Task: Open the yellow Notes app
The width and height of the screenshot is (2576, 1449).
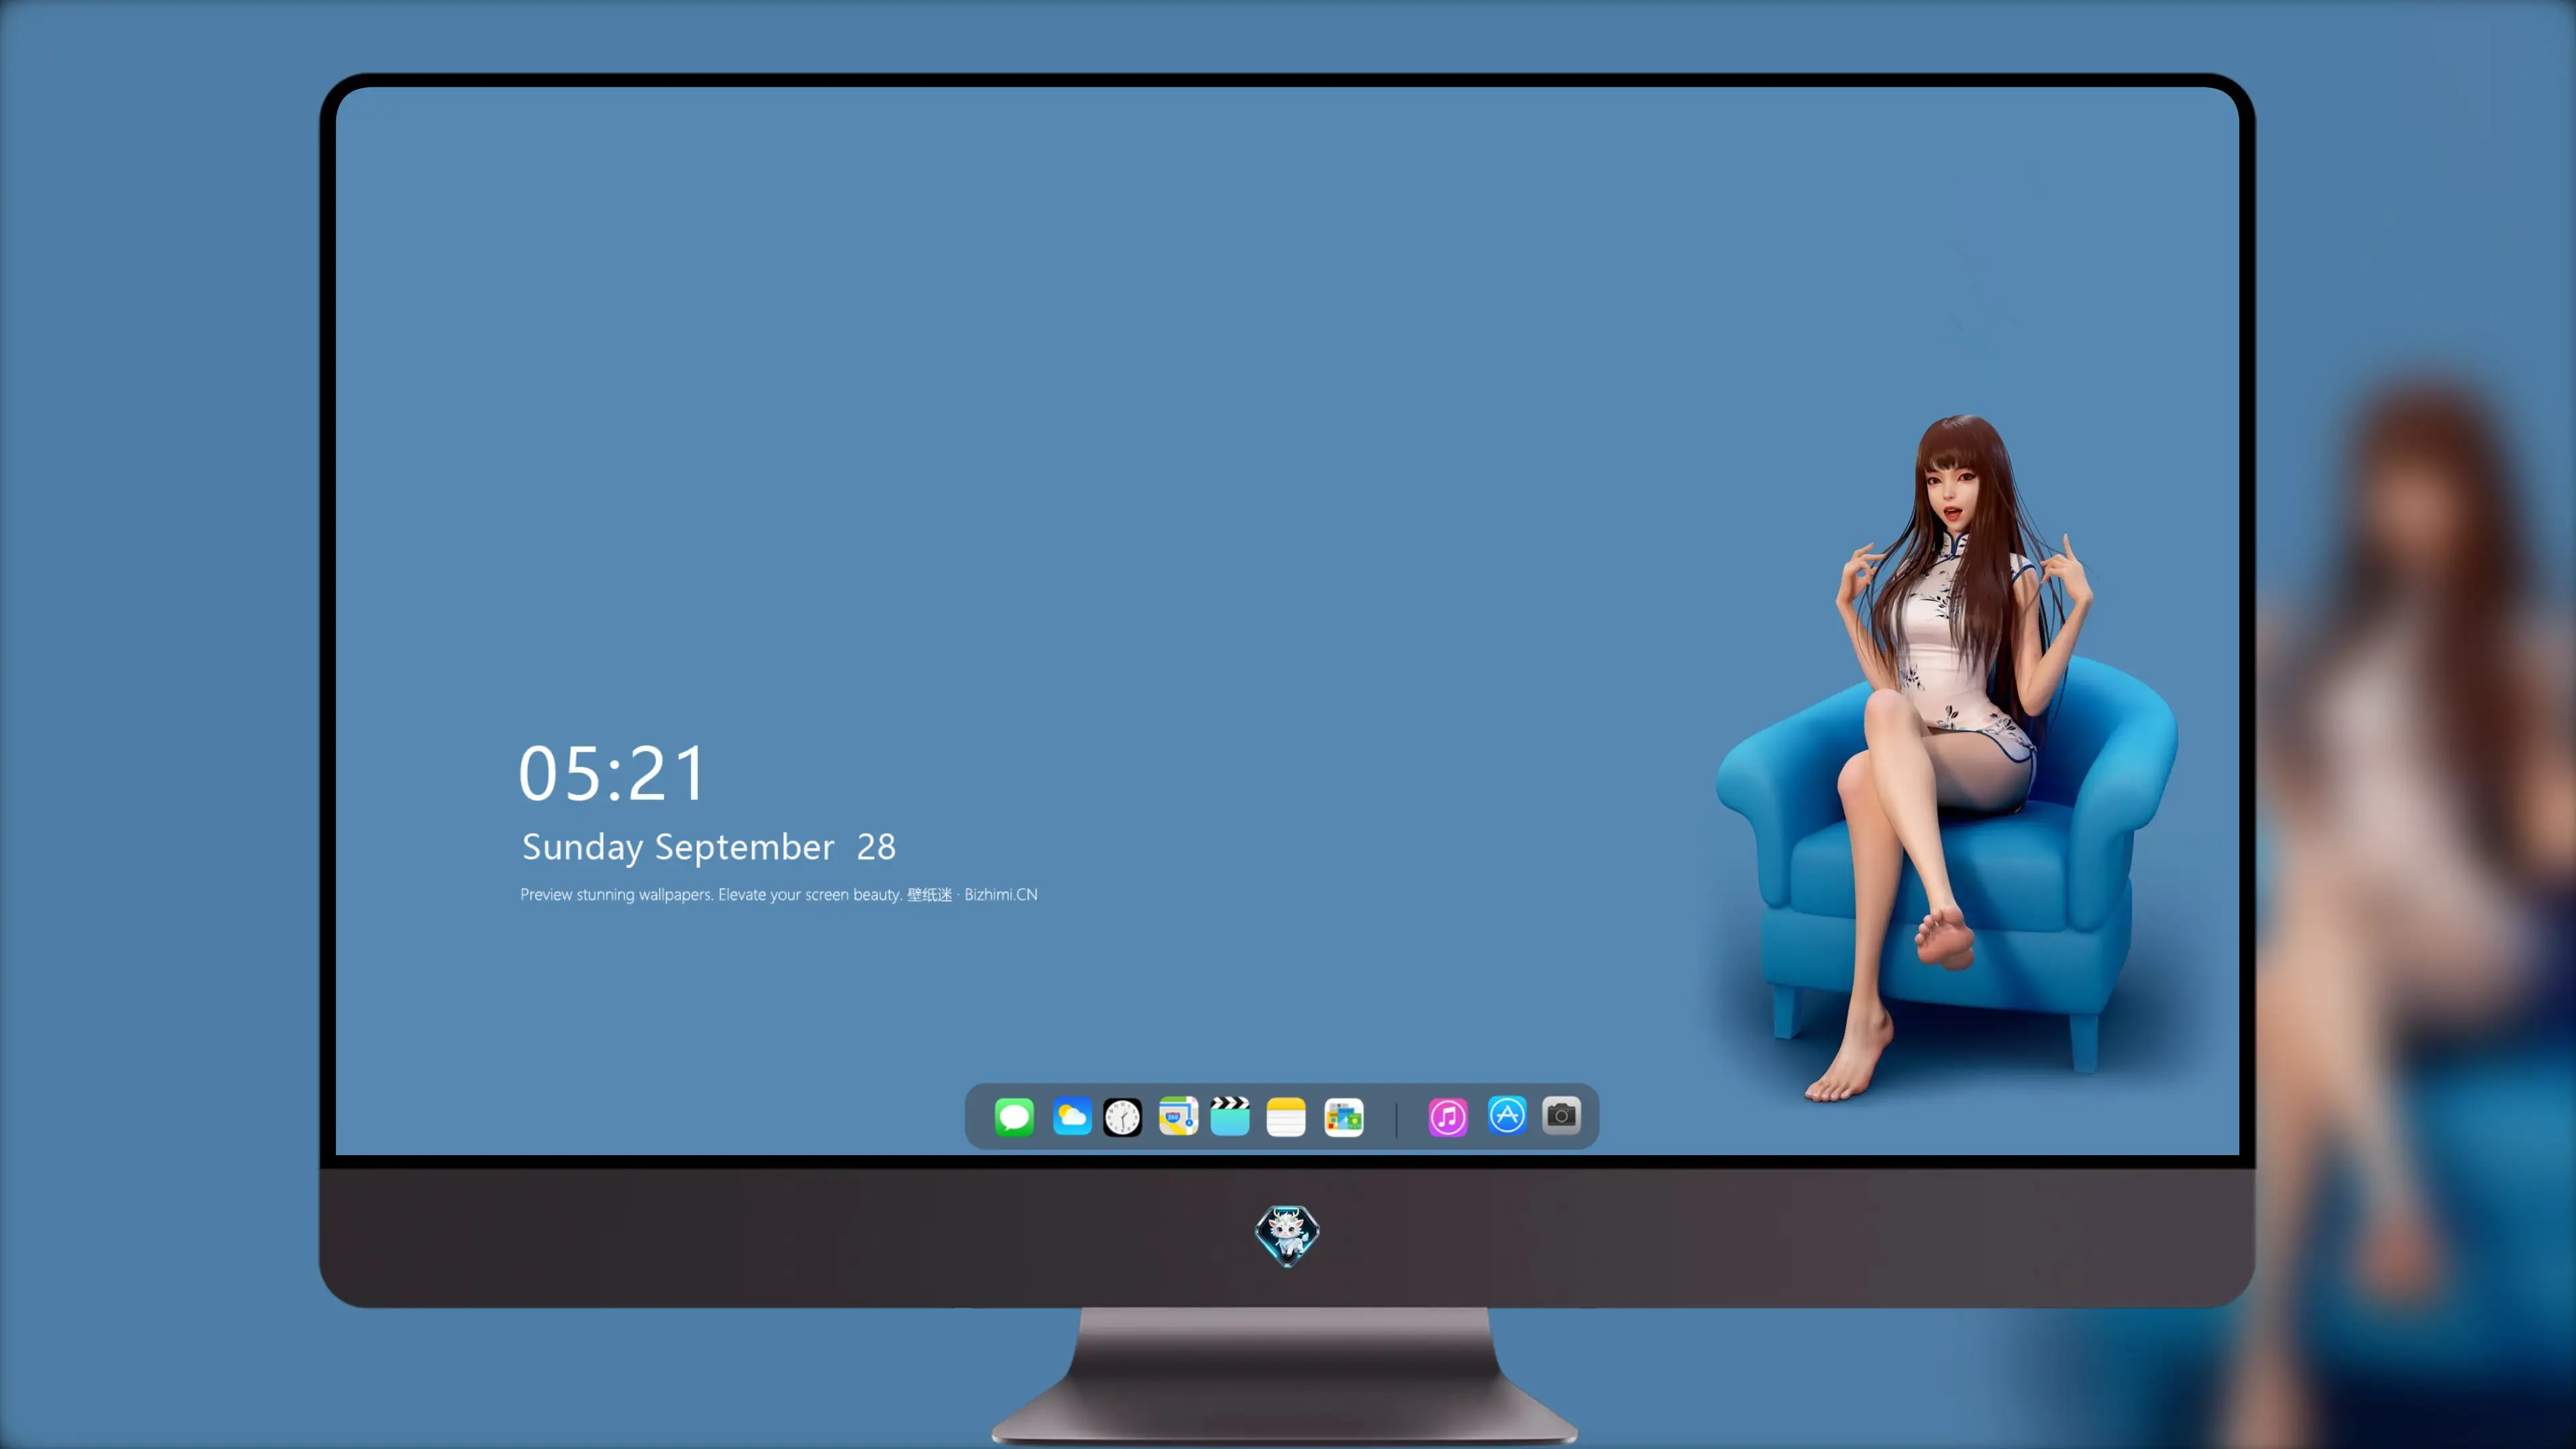Action: tap(1286, 1117)
